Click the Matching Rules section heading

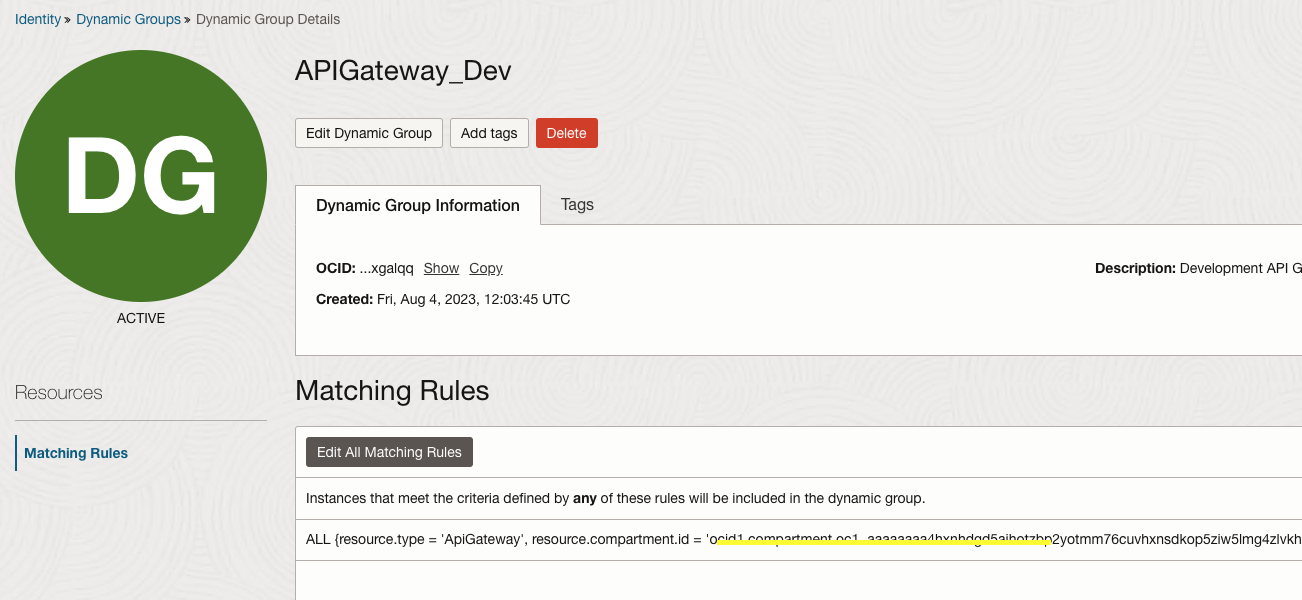(x=392, y=390)
